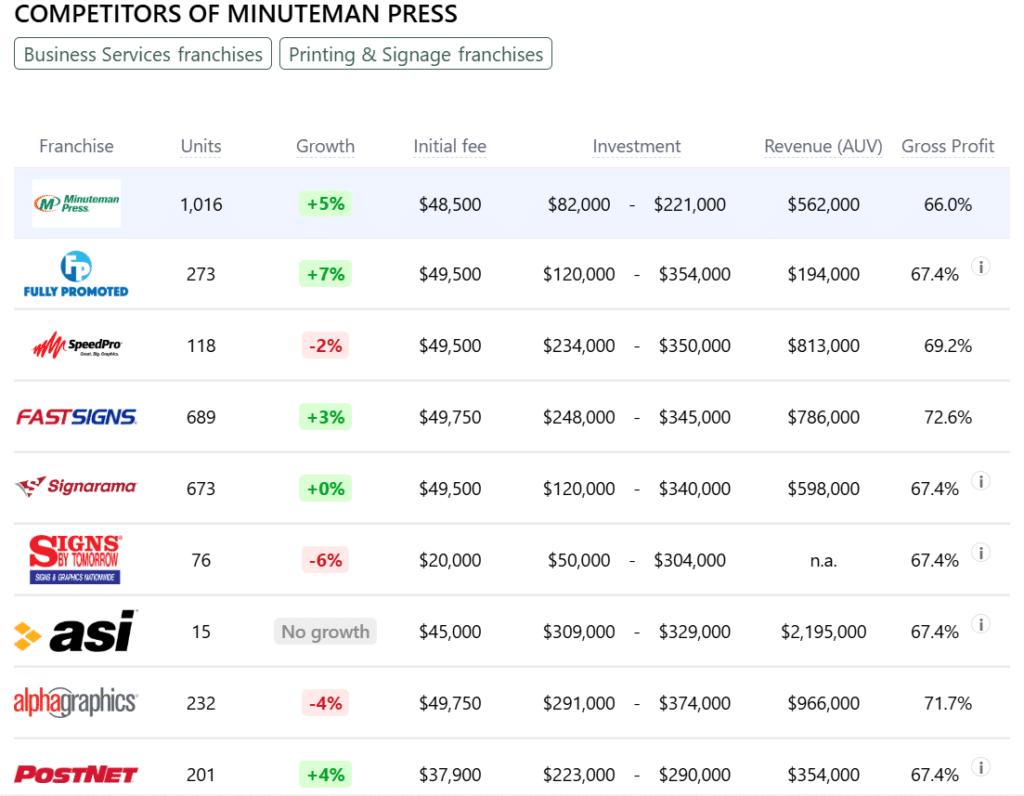The image size is (1024, 796).
Task: Select the FASTSIGNS logo
Action: tap(76, 417)
